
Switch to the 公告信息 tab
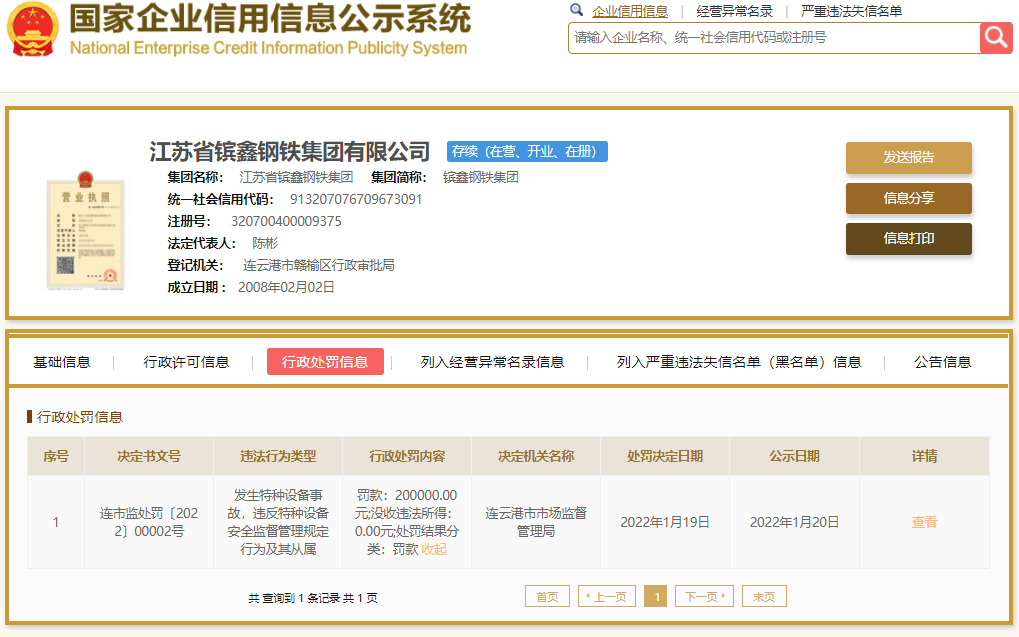click(x=942, y=362)
